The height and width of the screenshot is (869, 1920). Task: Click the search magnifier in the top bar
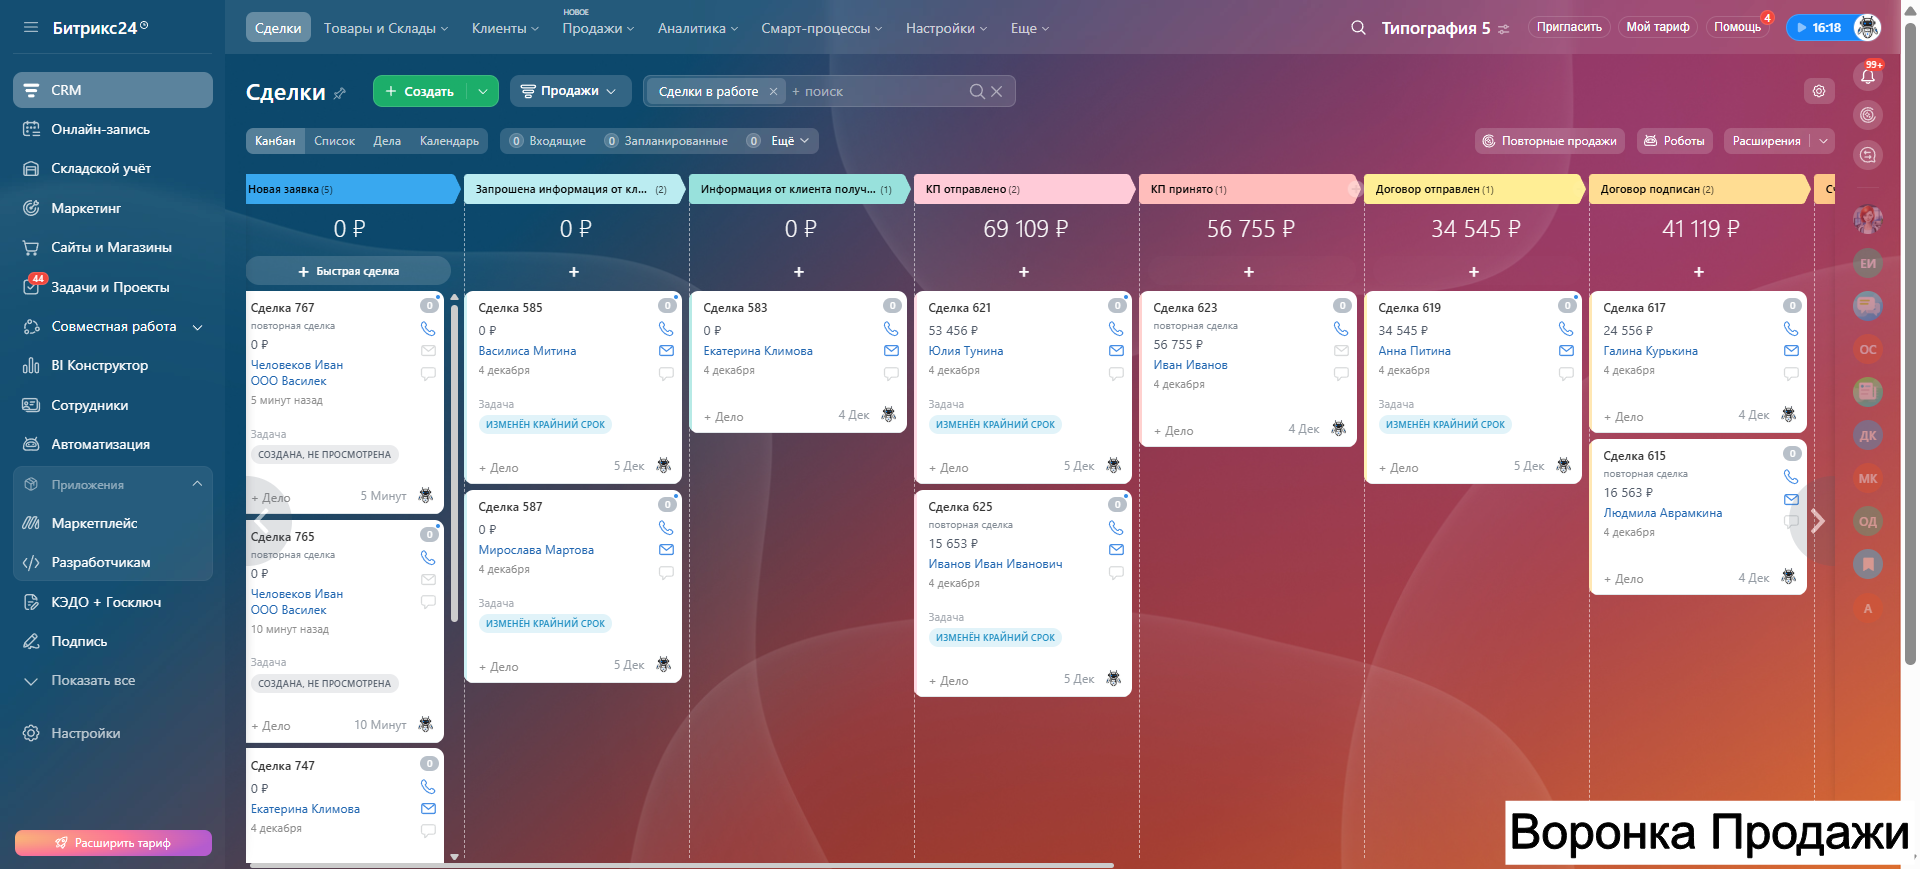(1358, 28)
